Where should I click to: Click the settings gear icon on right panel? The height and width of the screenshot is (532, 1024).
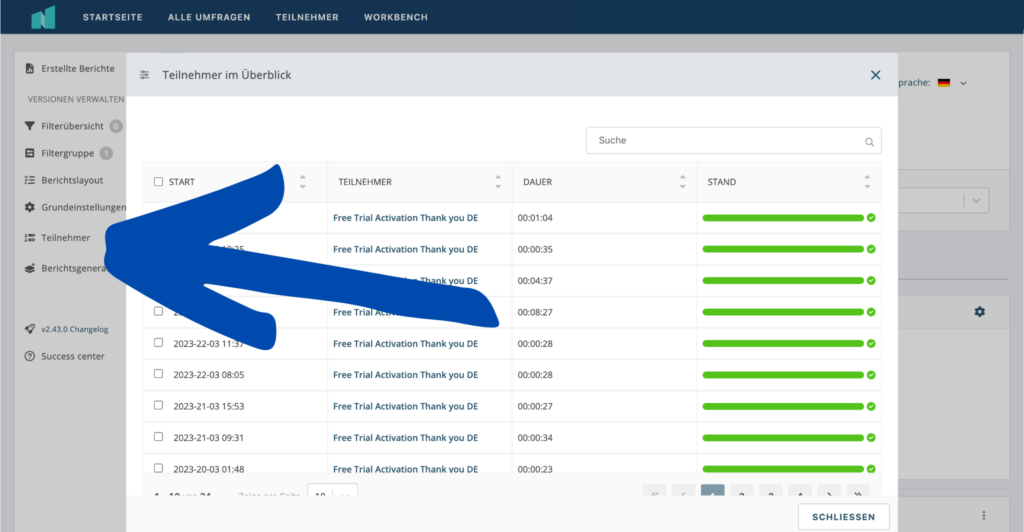(x=979, y=312)
